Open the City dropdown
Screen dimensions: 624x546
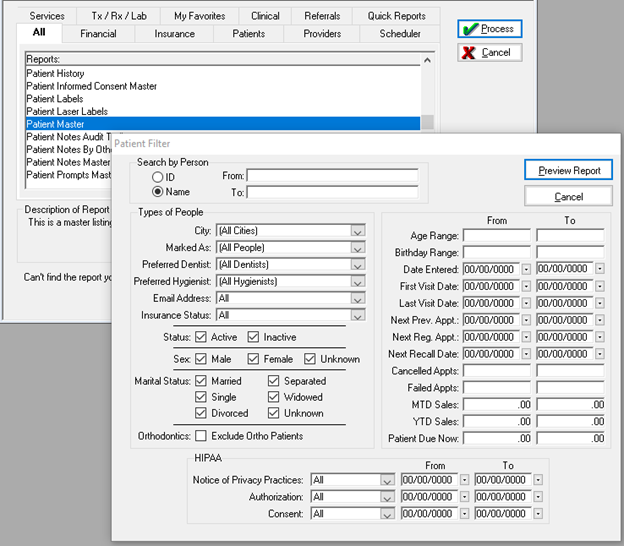pos(357,231)
